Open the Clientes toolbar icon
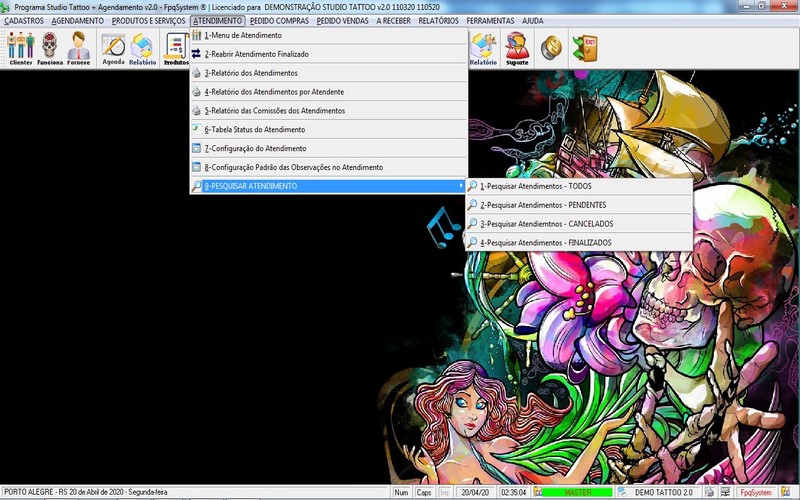This screenshot has height=500, width=800. point(21,48)
